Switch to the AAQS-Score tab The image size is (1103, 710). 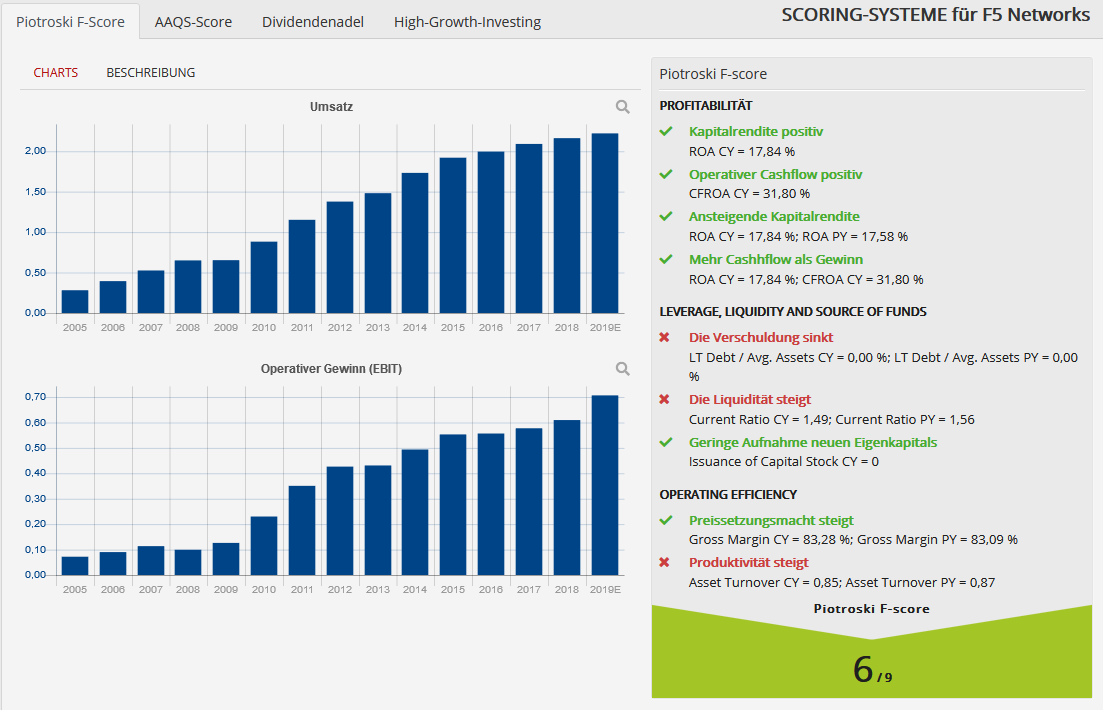[193, 22]
